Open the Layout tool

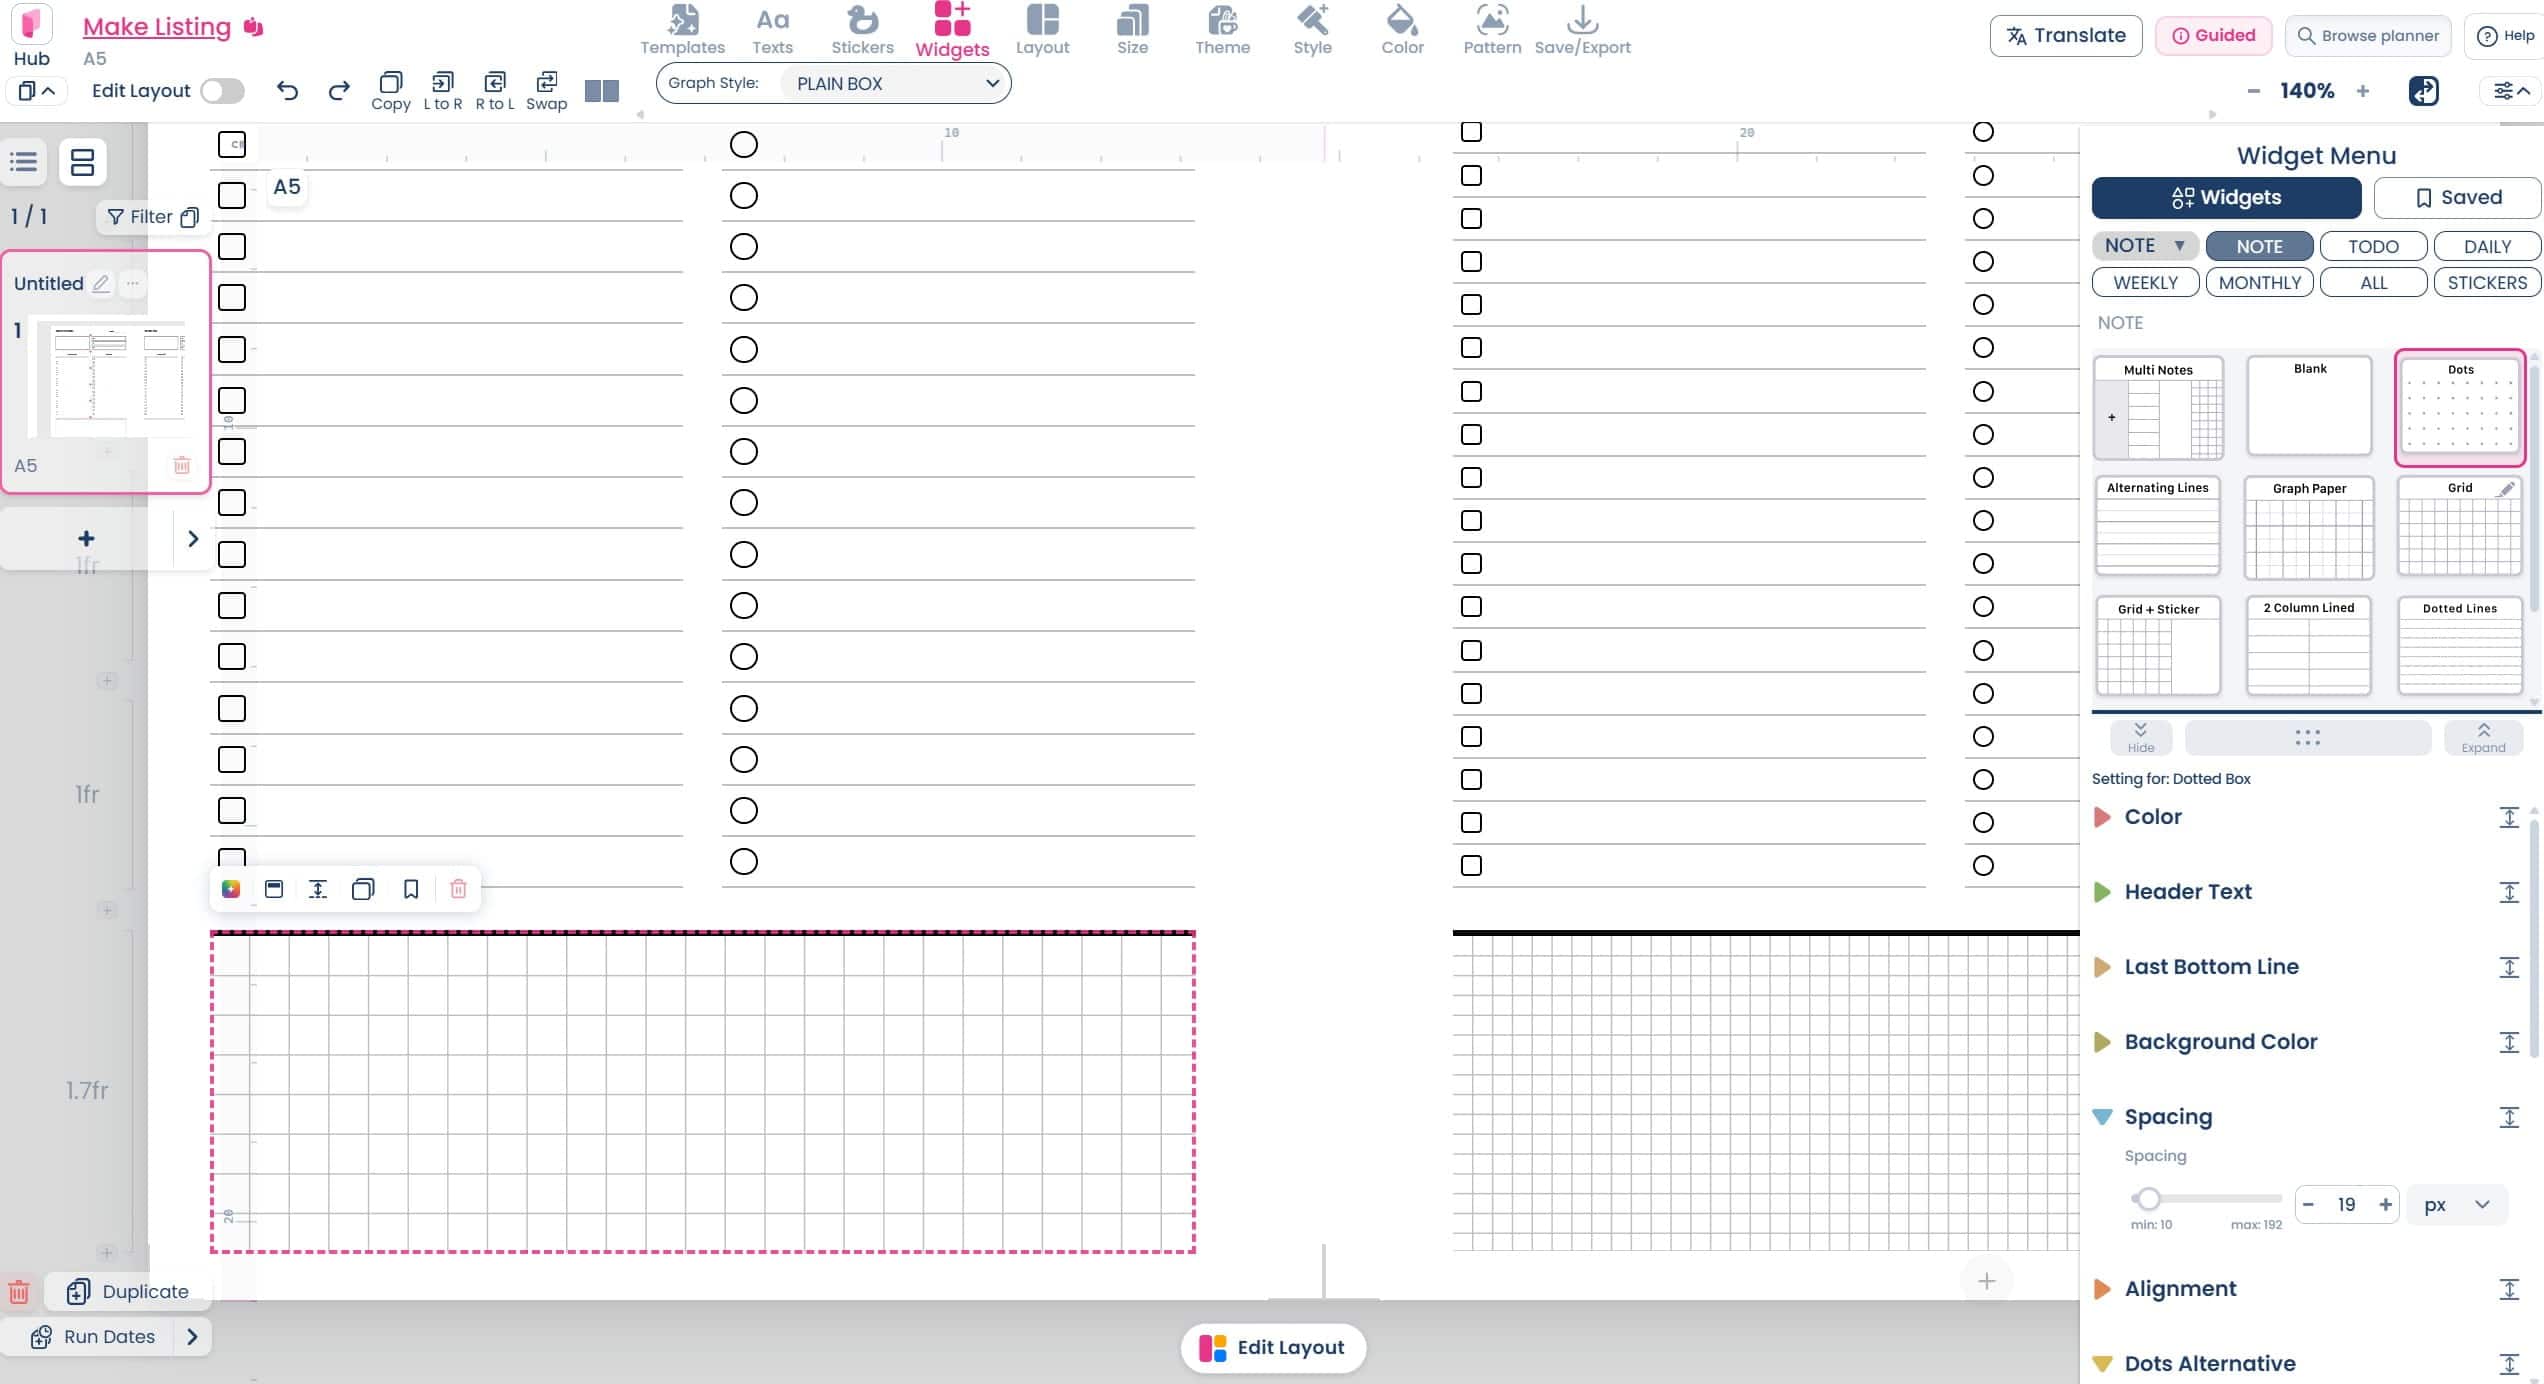1042,30
